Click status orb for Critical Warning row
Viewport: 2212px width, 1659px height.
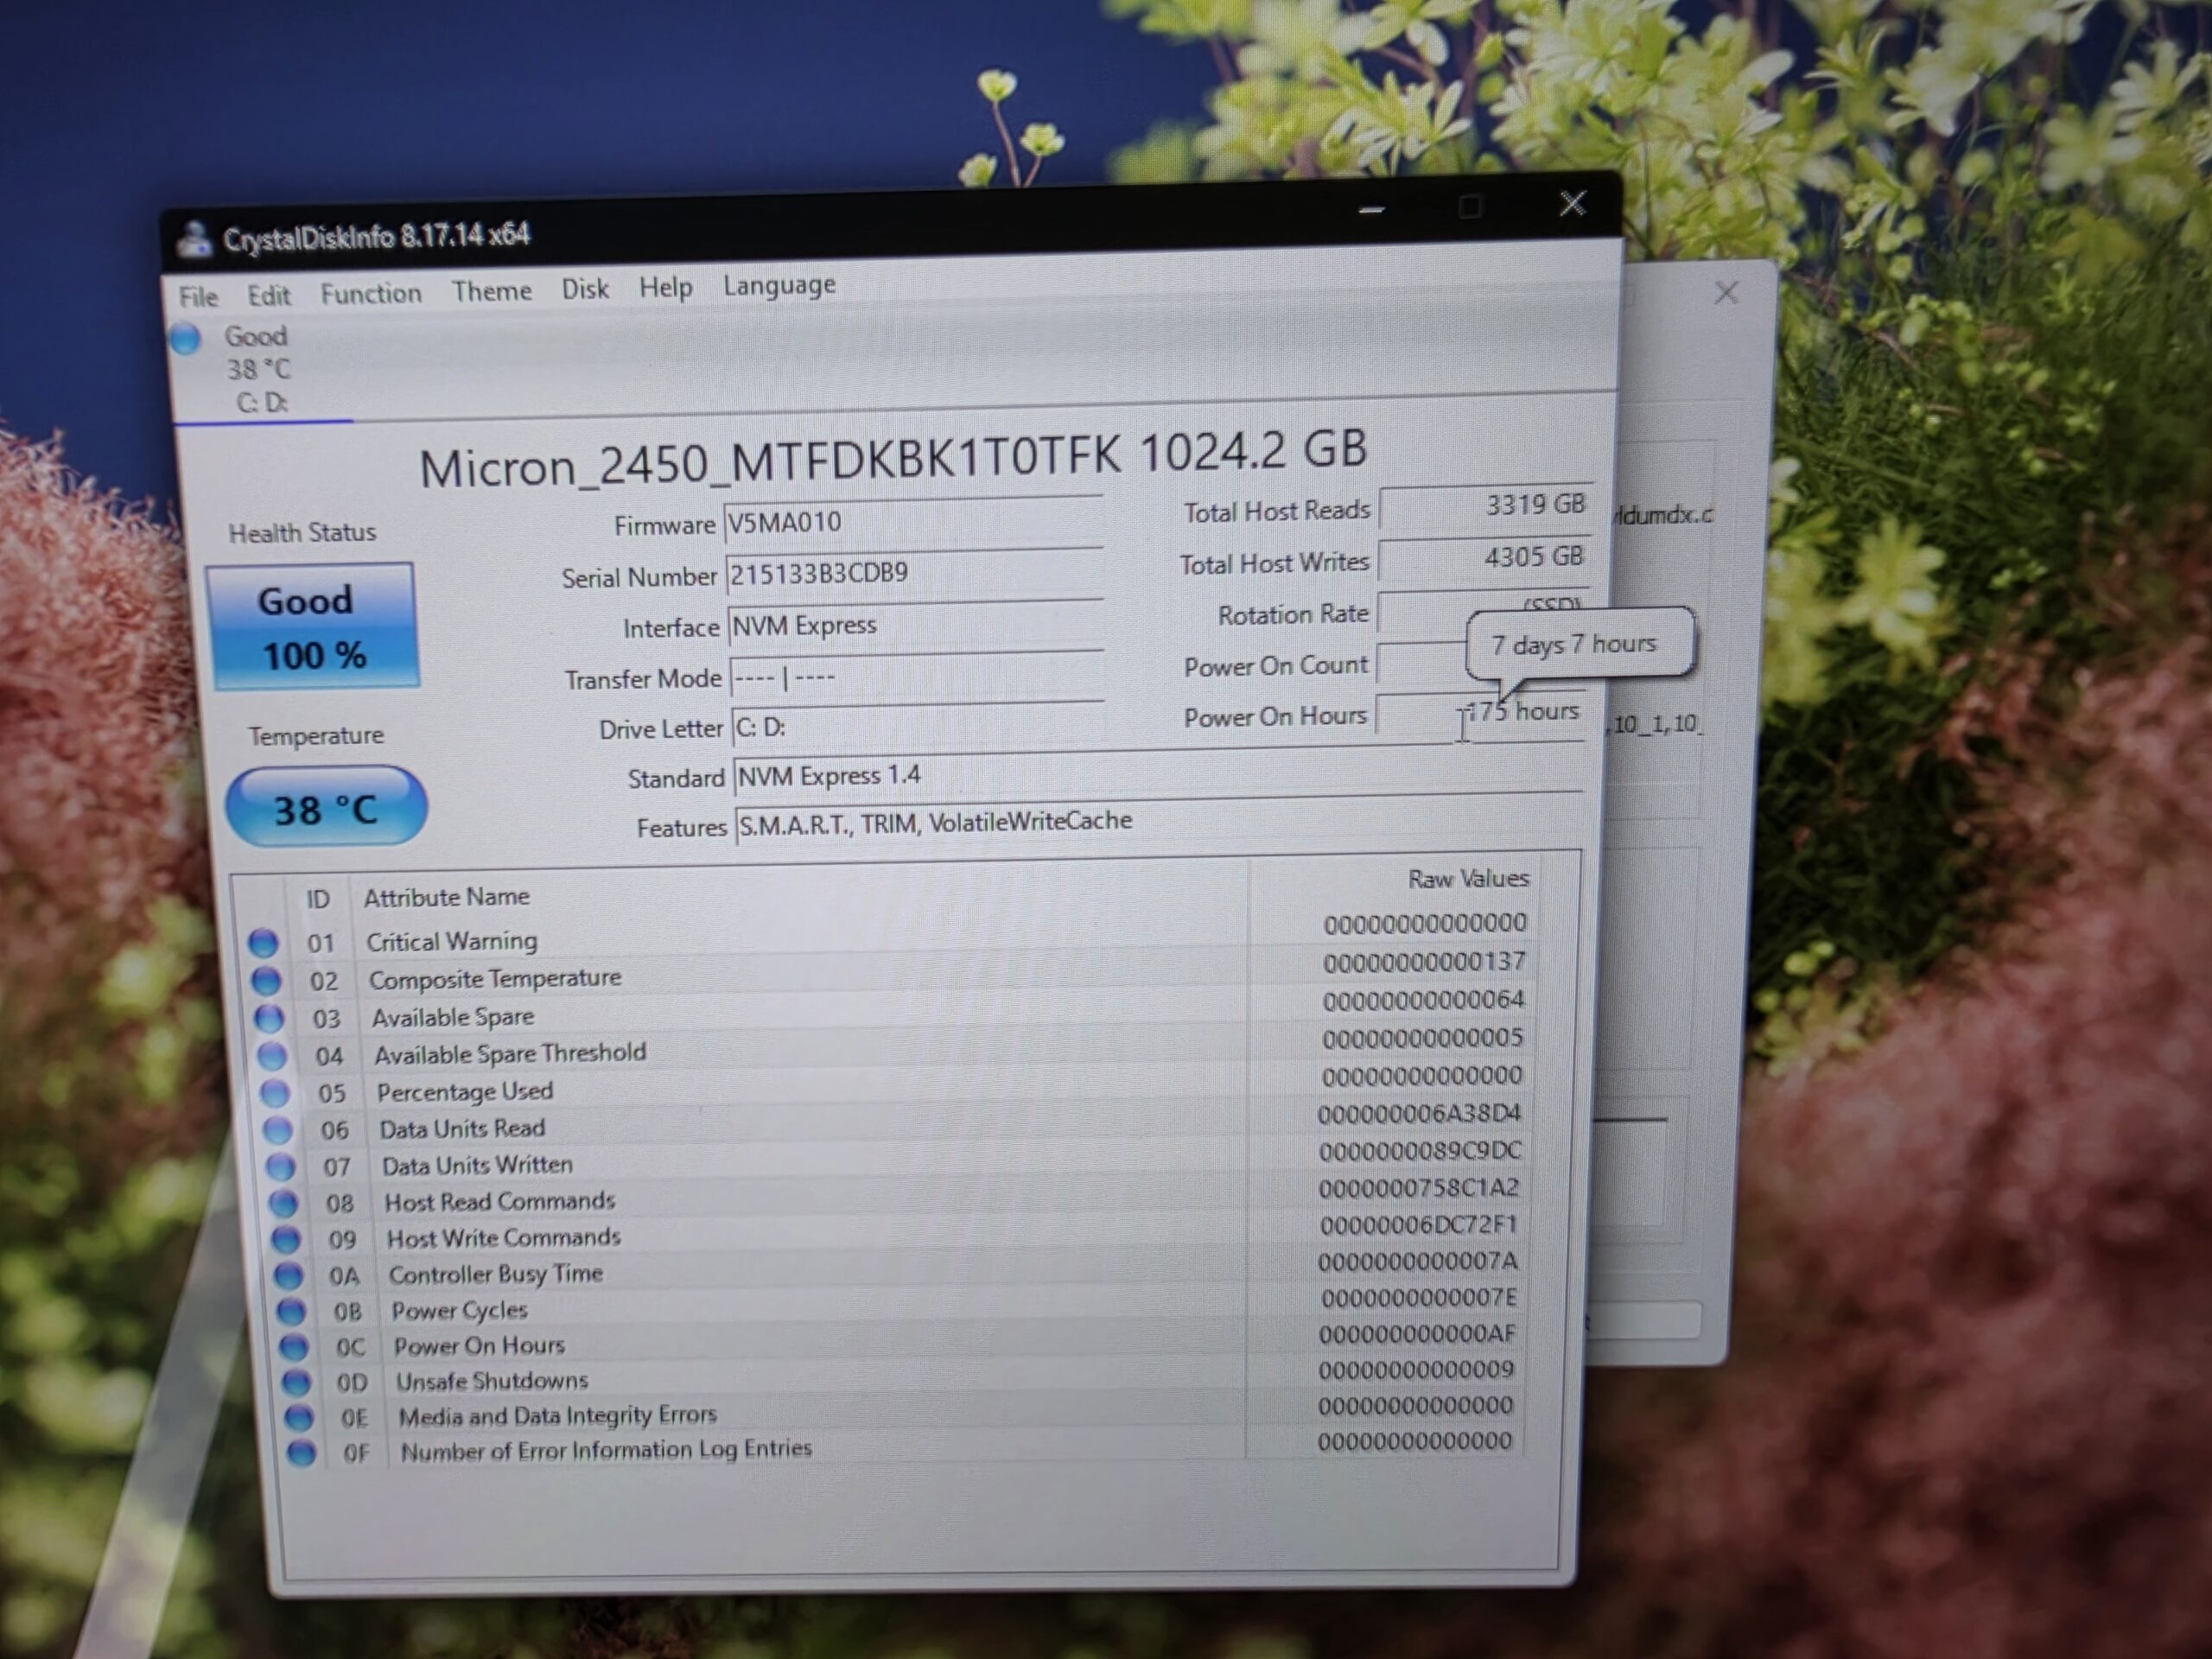click(263, 942)
